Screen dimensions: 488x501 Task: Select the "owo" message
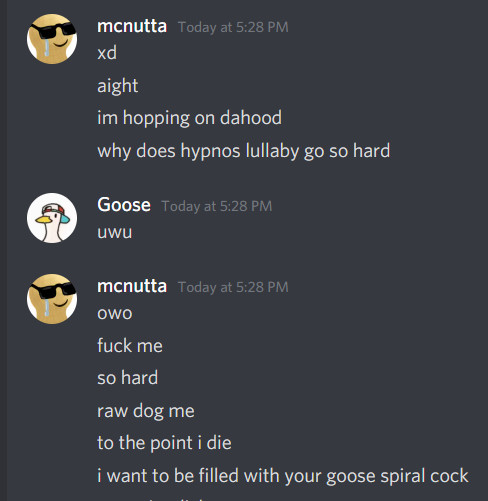[x=115, y=313]
